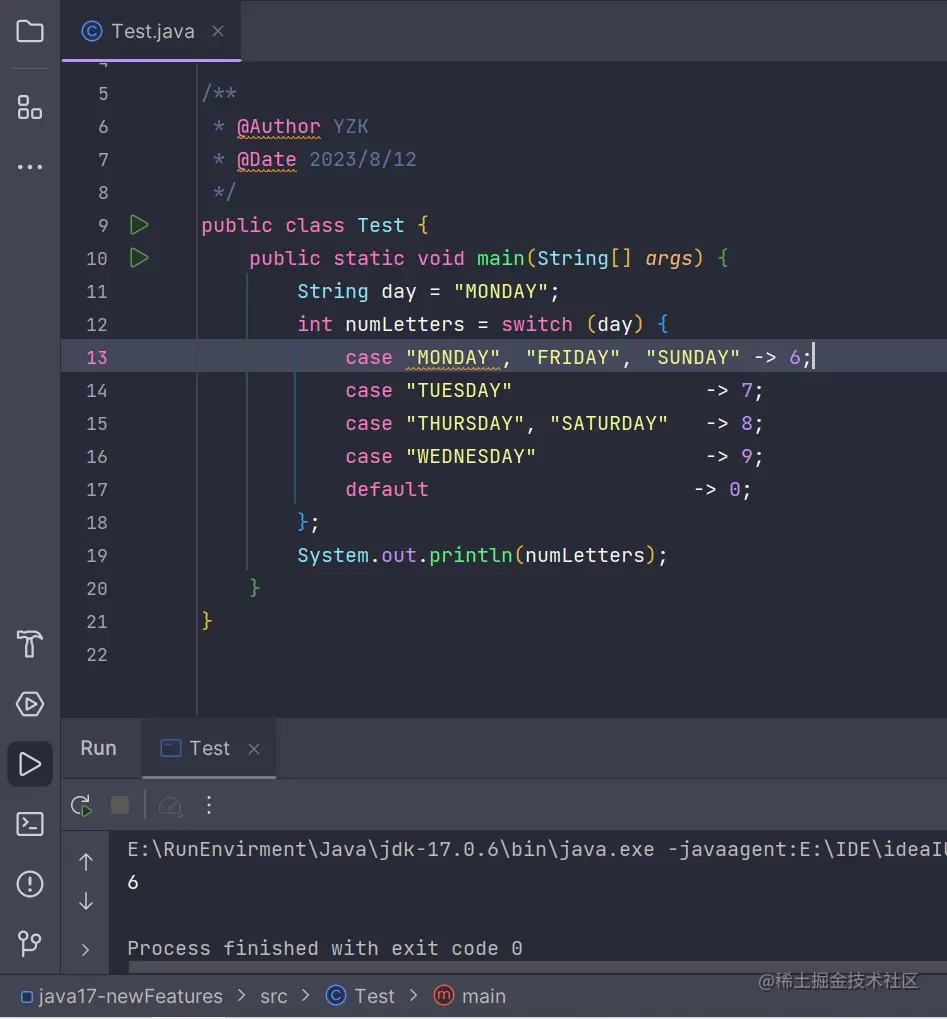
Task: Run class Test from gutter line 9
Action: coord(139,225)
